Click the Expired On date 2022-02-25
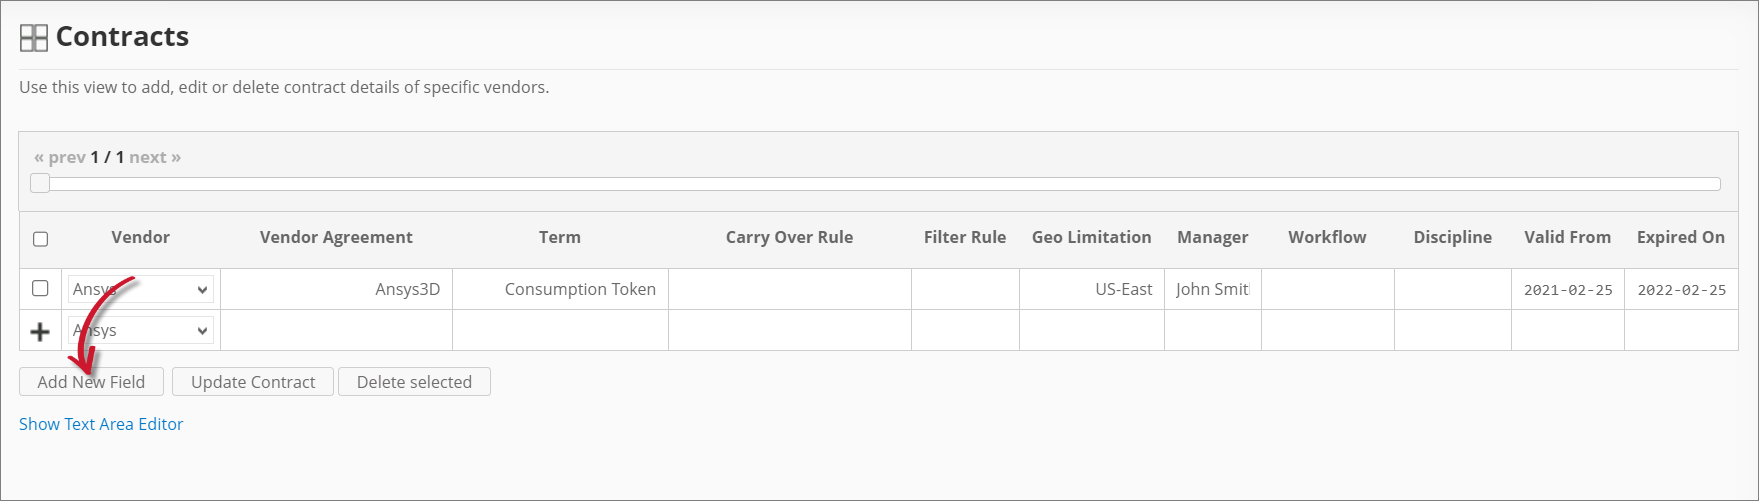Image resolution: width=1759 pixels, height=501 pixels. coord(1681,290)
